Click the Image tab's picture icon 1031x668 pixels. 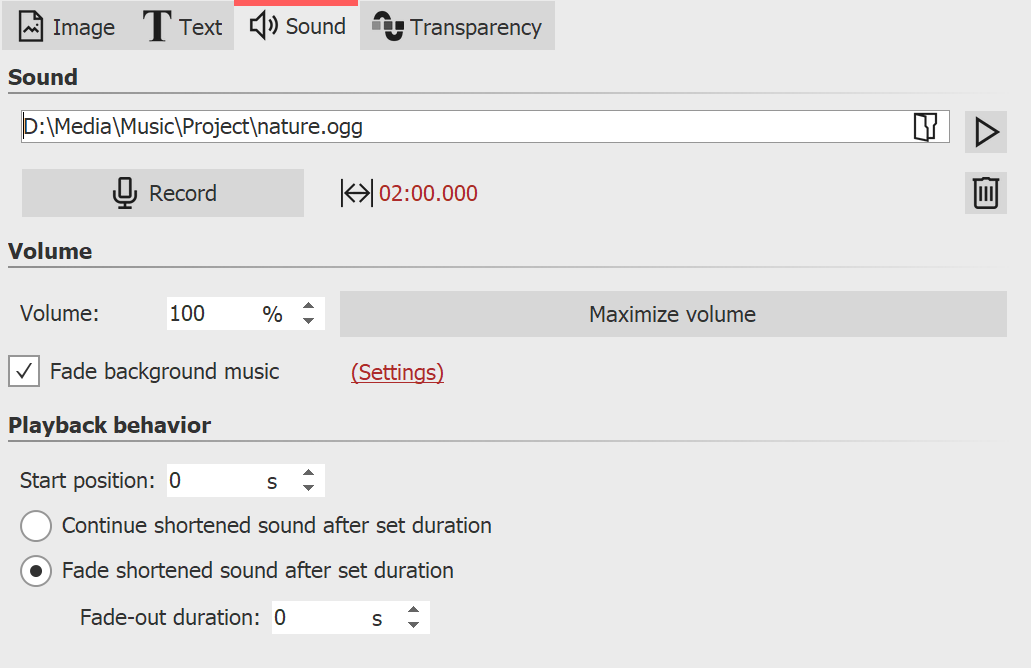coord(30,26)
